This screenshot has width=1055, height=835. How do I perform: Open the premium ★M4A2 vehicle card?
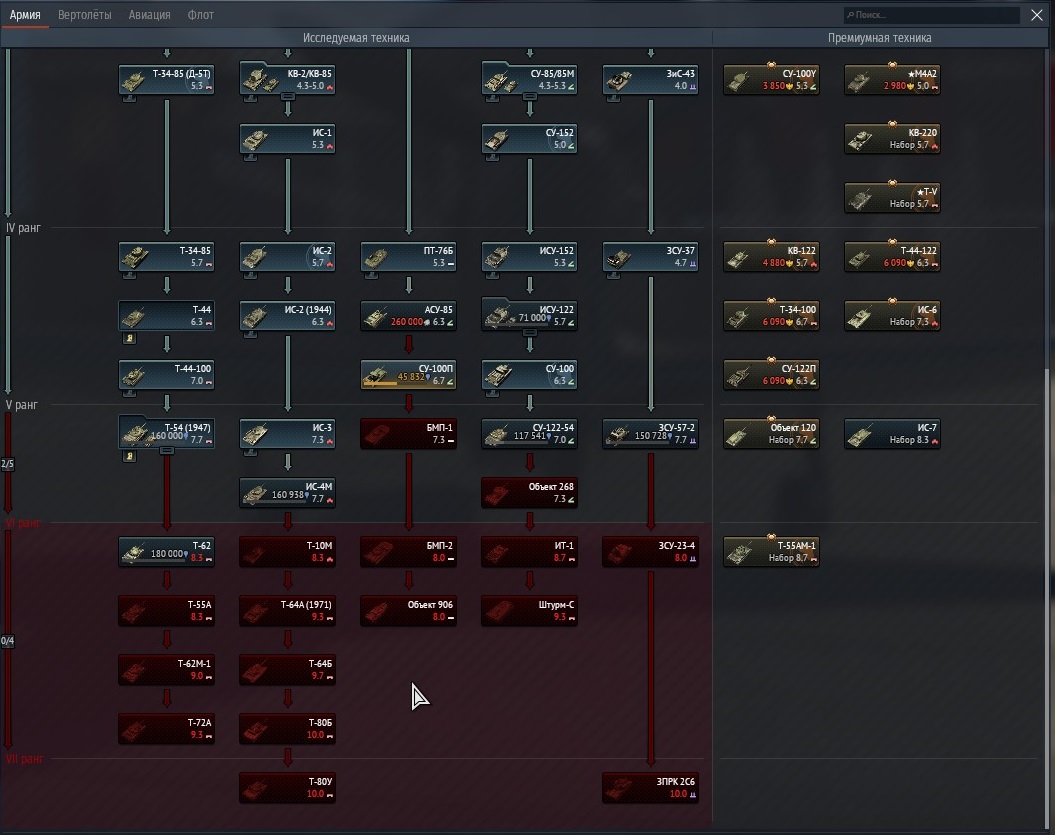point(892,80)
